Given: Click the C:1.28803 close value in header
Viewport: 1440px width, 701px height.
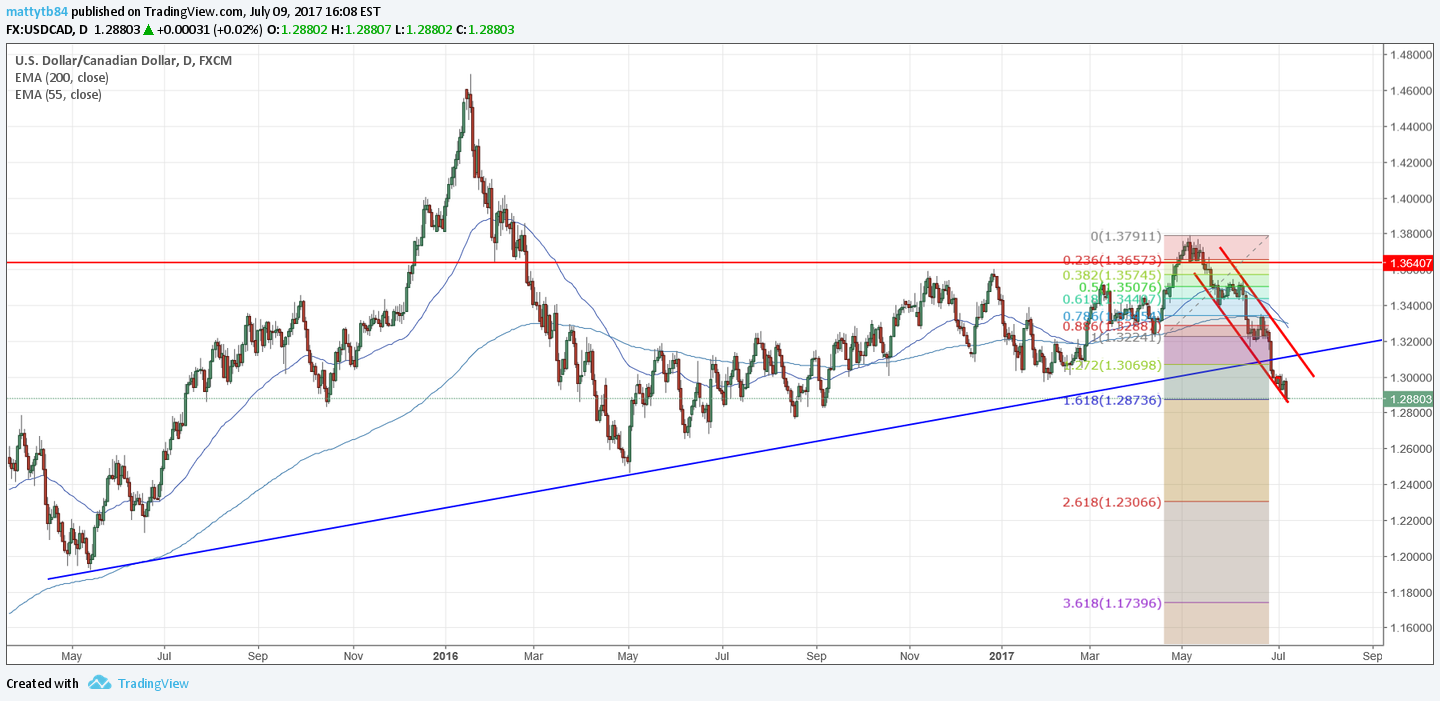Looking at the screenshot, I should [x=485, y=30].
